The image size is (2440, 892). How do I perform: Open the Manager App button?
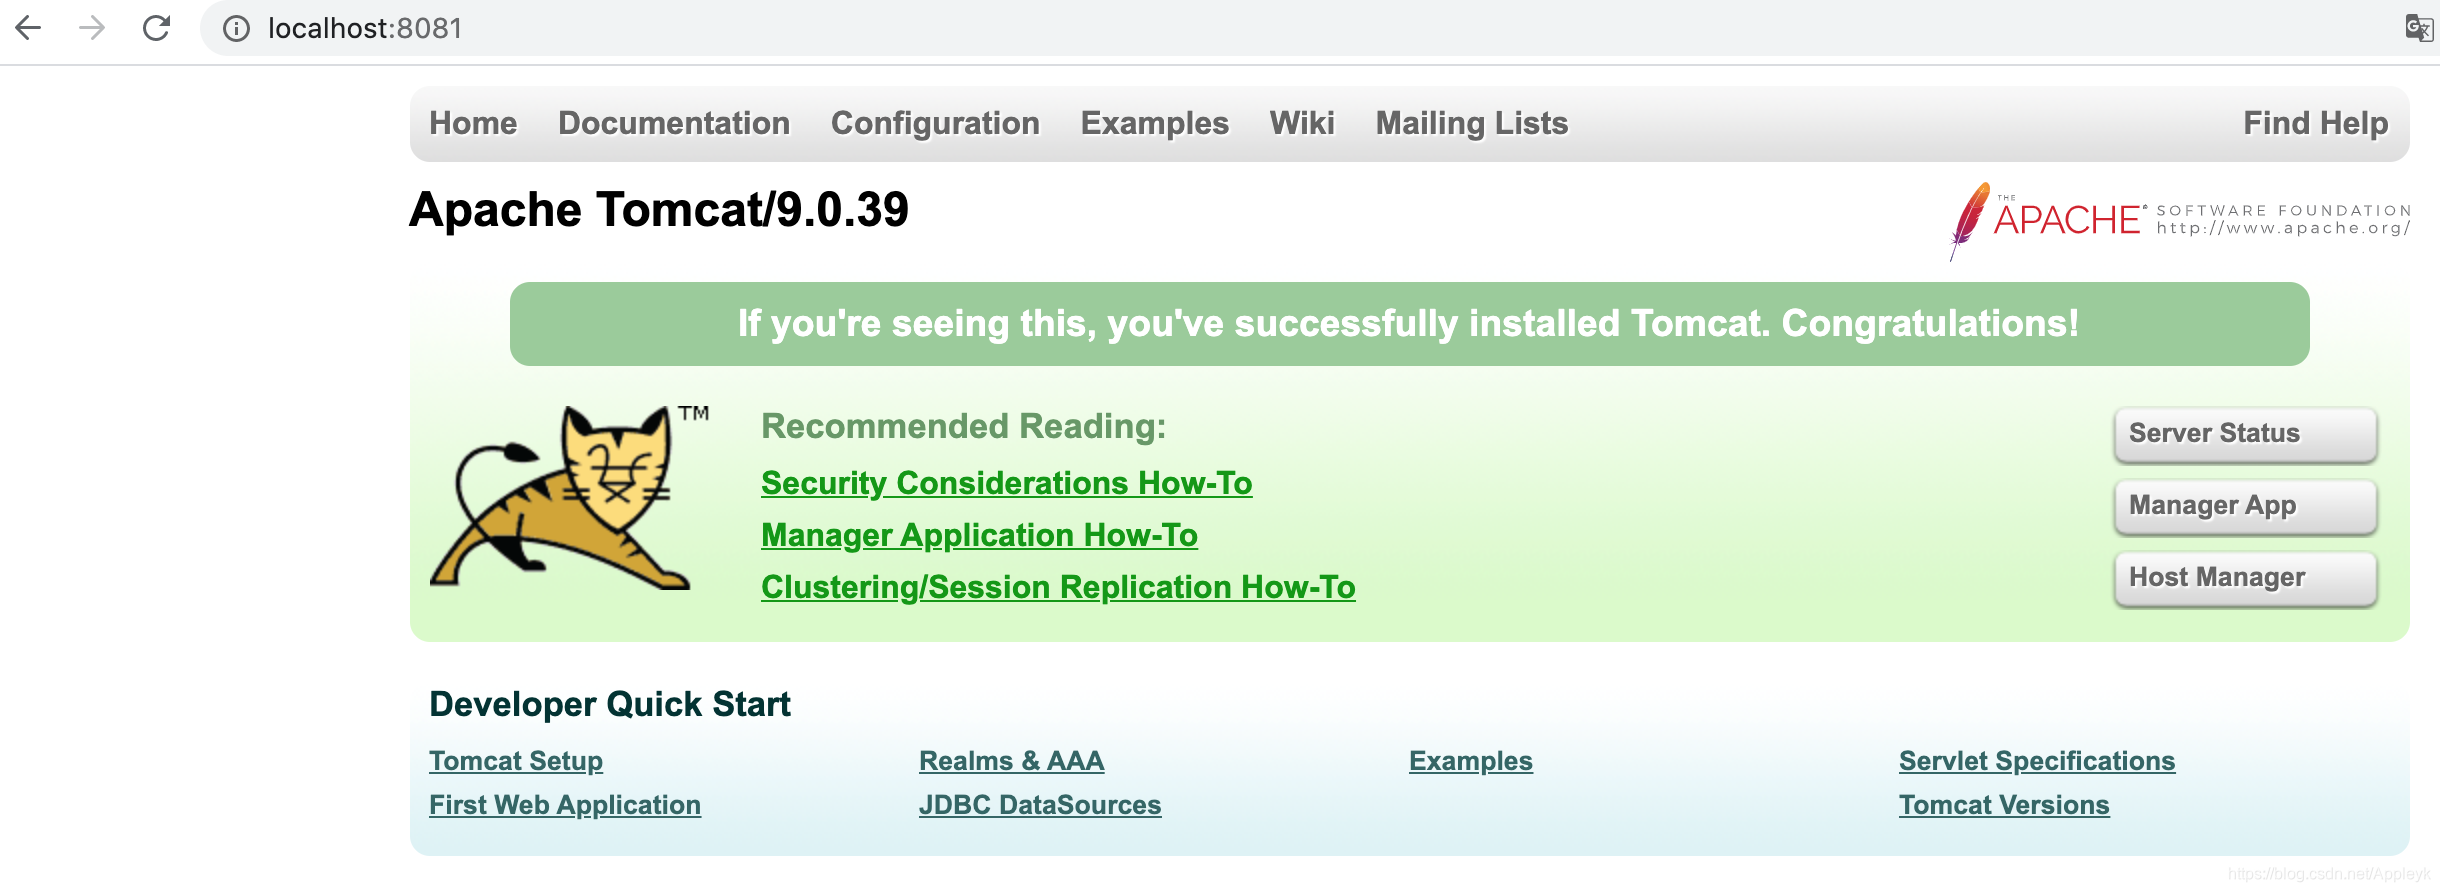[2245, 506]
